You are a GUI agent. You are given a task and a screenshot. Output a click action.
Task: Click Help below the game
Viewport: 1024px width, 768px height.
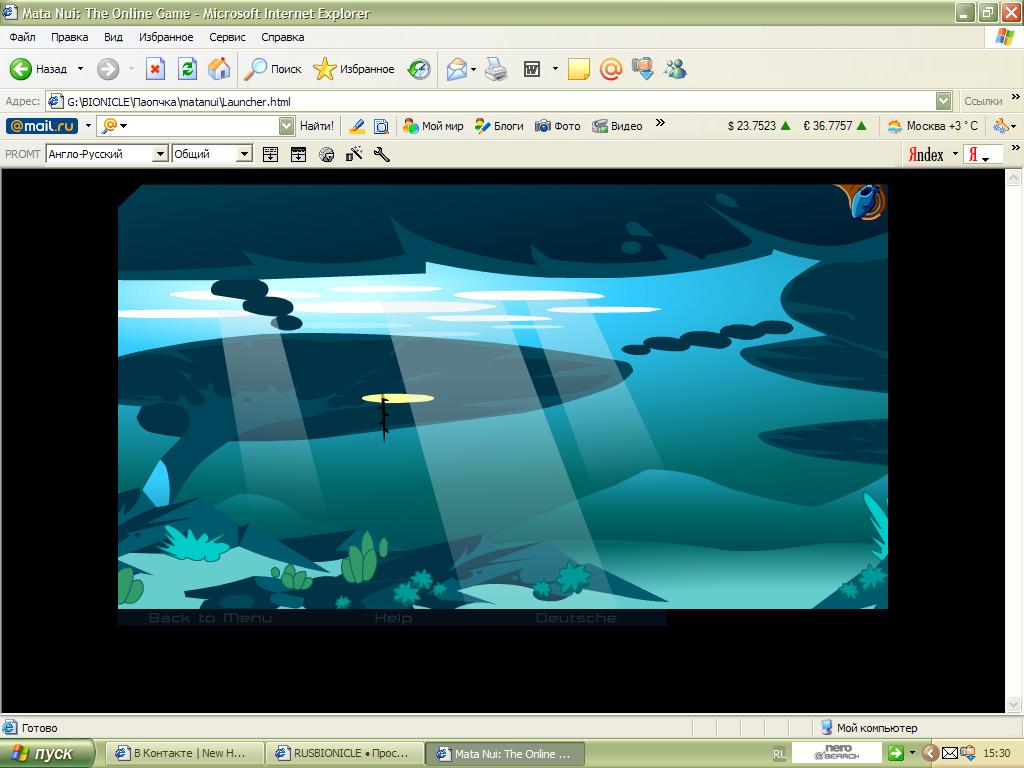click(x=393, y=618)
